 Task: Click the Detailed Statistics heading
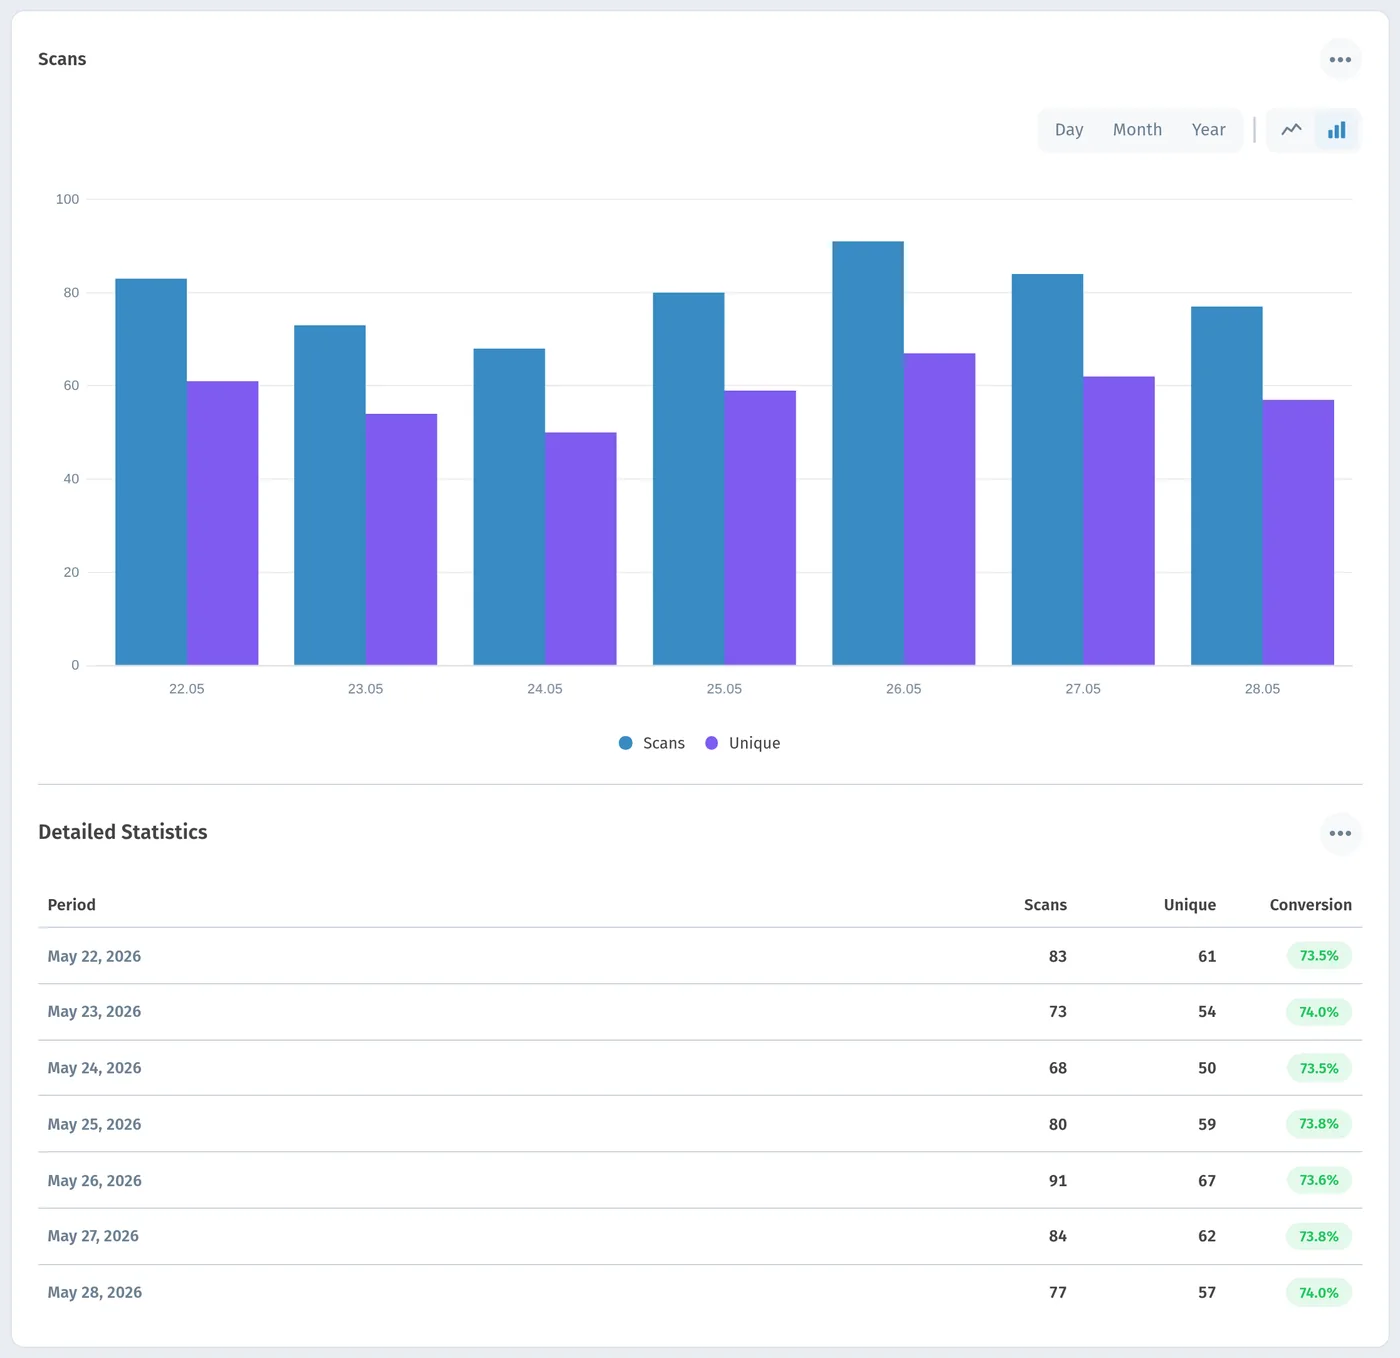[123, 832]
